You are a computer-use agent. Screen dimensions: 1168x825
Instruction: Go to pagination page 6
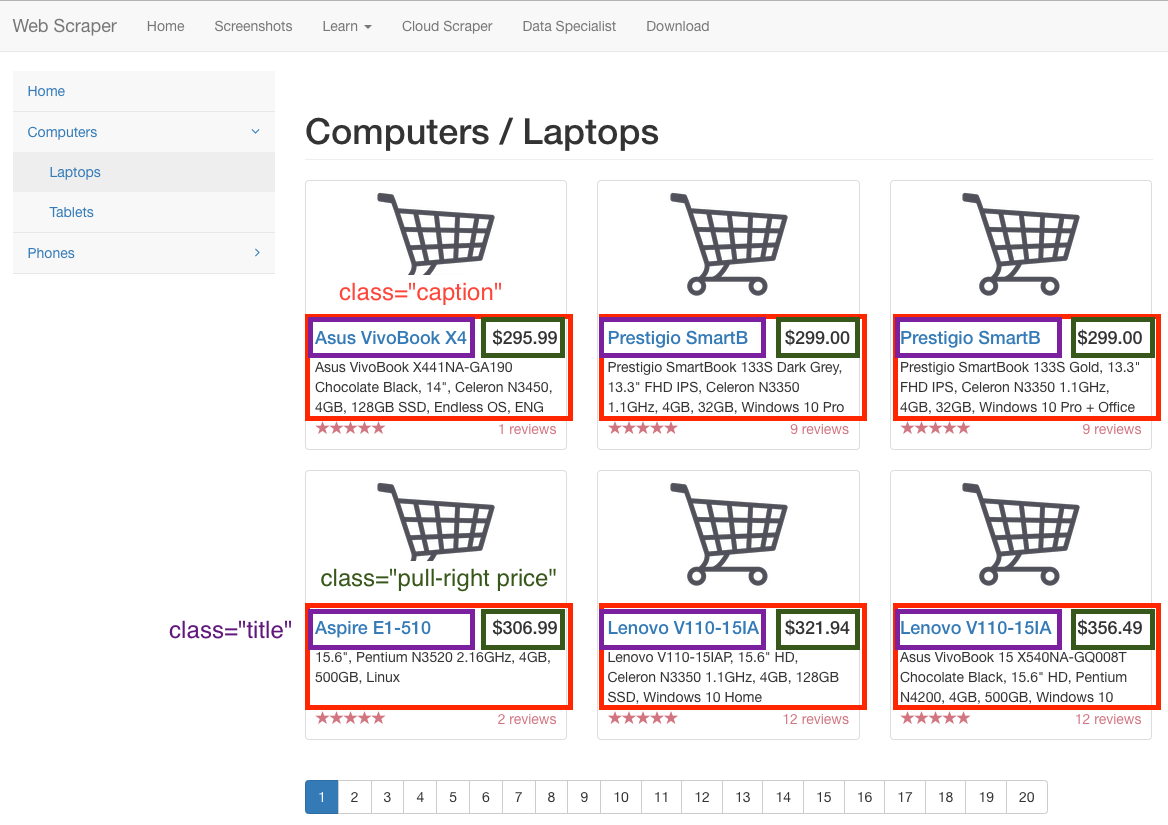pos(486,797)
